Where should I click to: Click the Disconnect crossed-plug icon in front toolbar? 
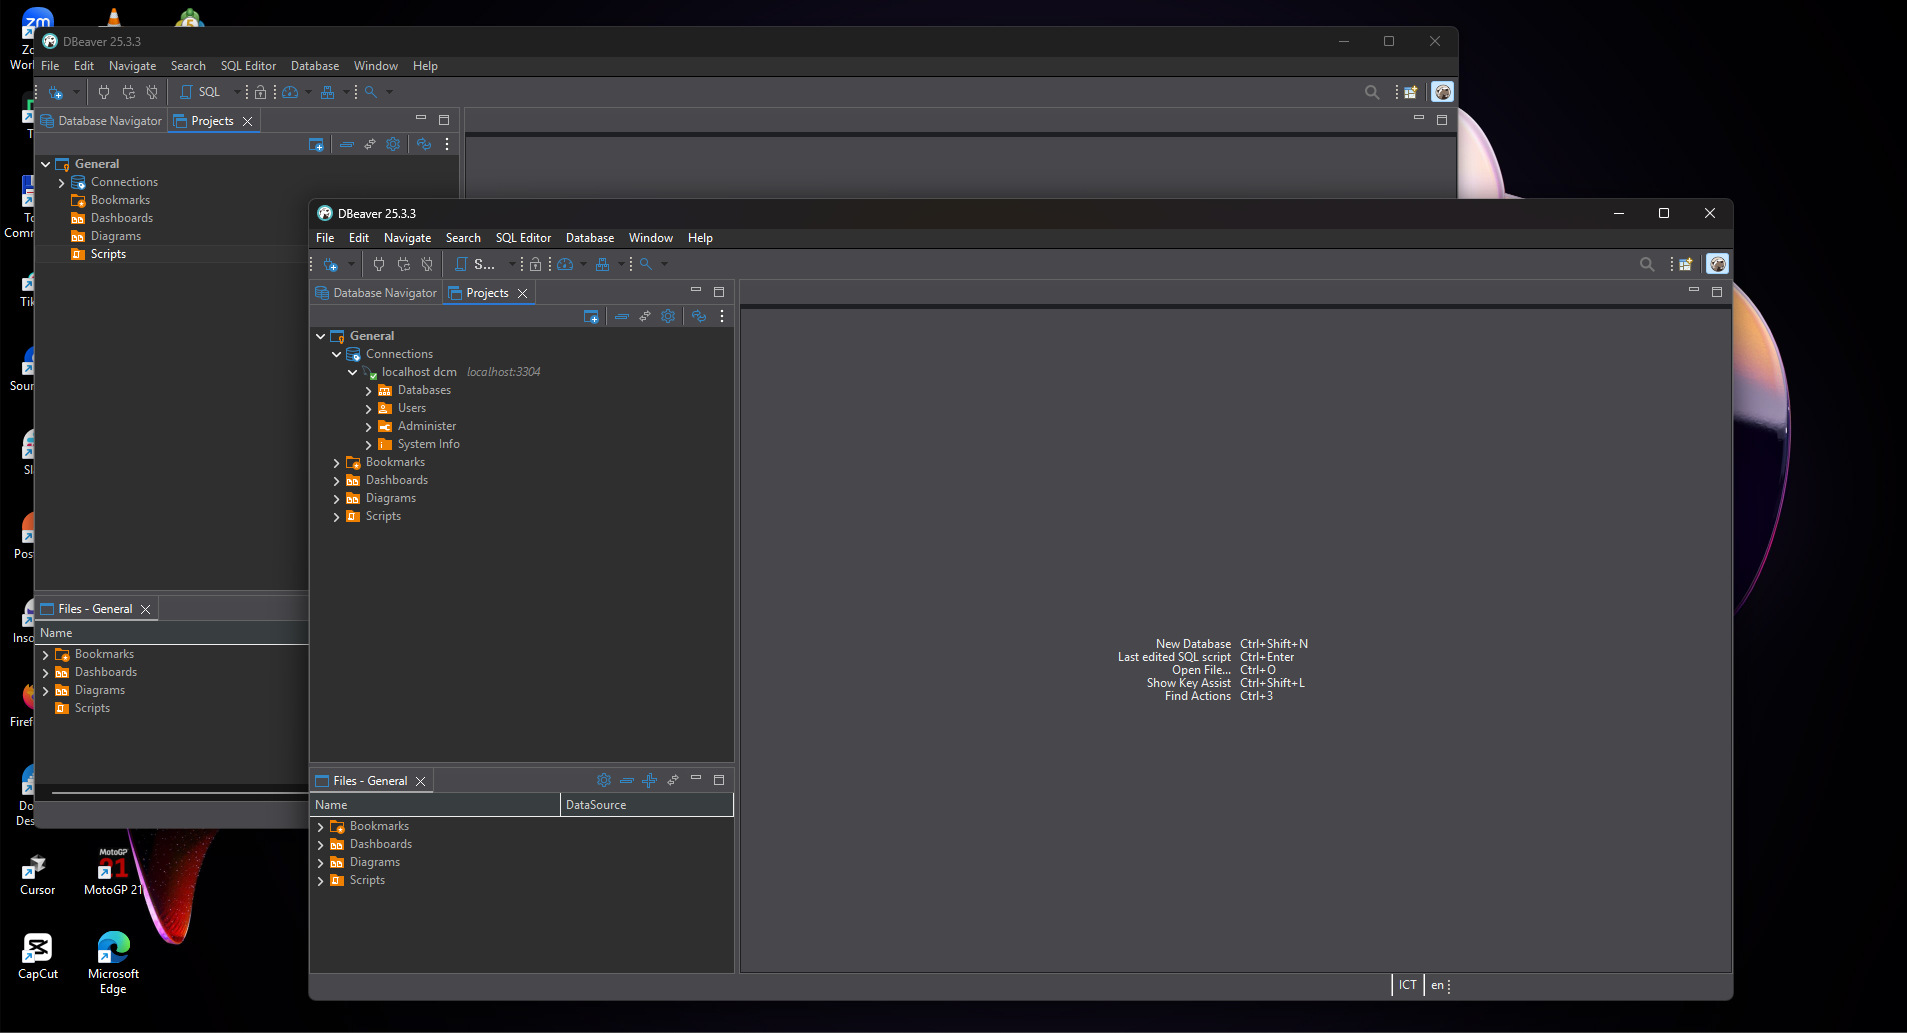427,265
